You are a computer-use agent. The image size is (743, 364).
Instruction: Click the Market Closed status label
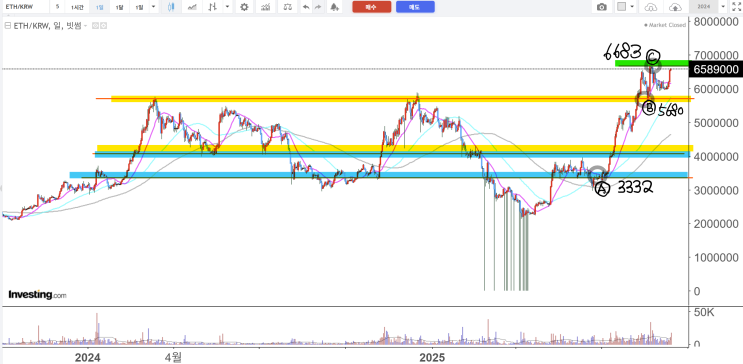(x=664, y=25)
